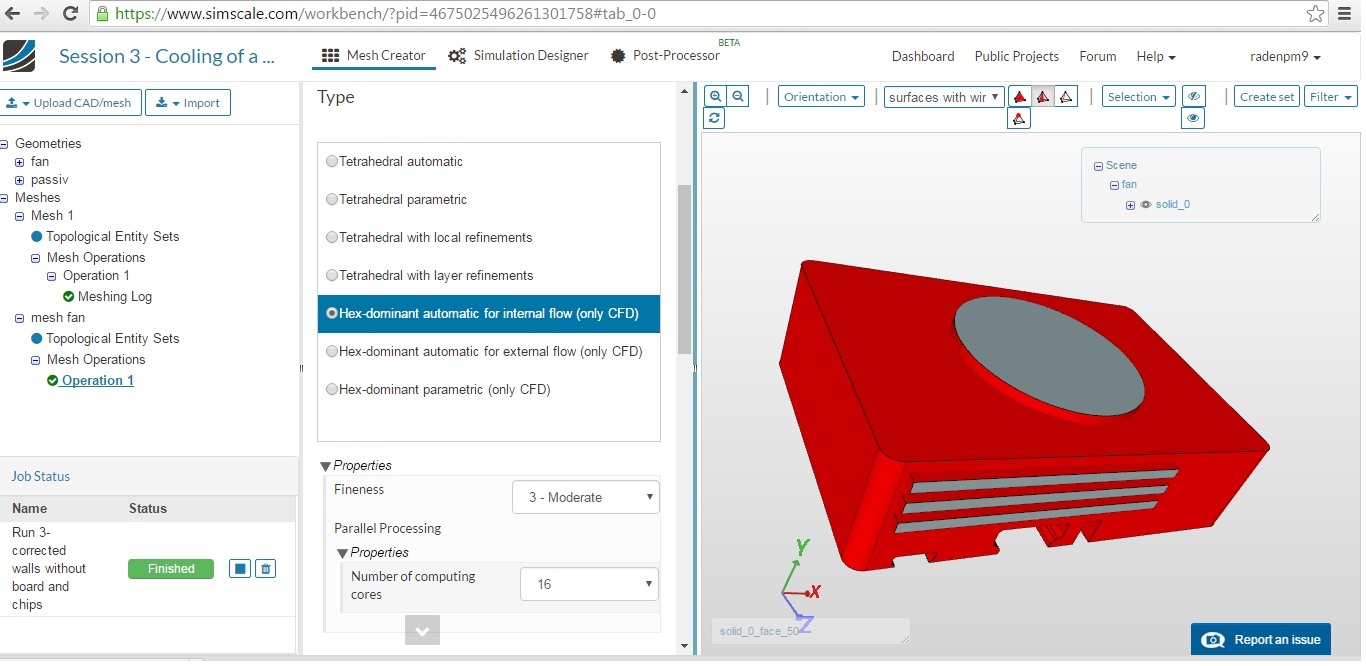This screenshot has height=666, width=1366.
Task: Select the red-vertex tetrahedron pick mode
Action: [1019, 119]
